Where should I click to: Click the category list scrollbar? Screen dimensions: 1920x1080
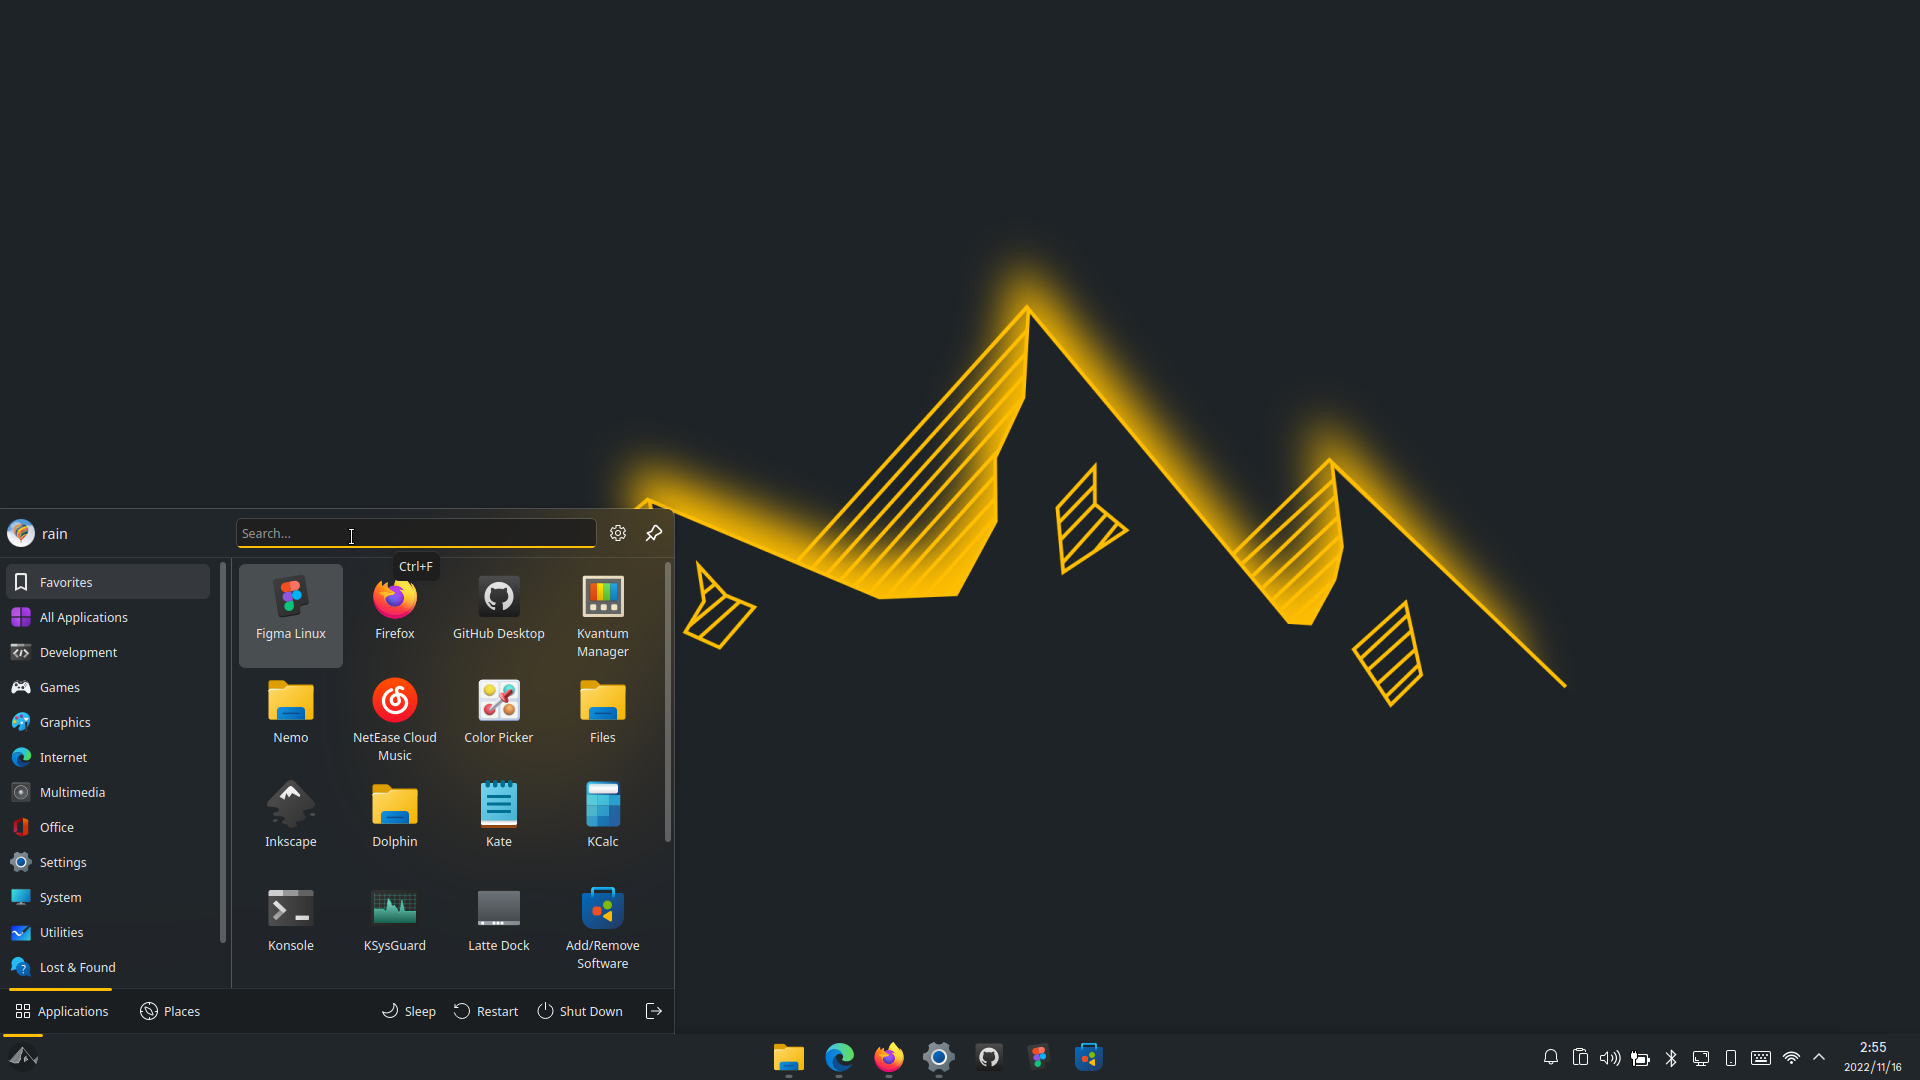tap(222, 753)
